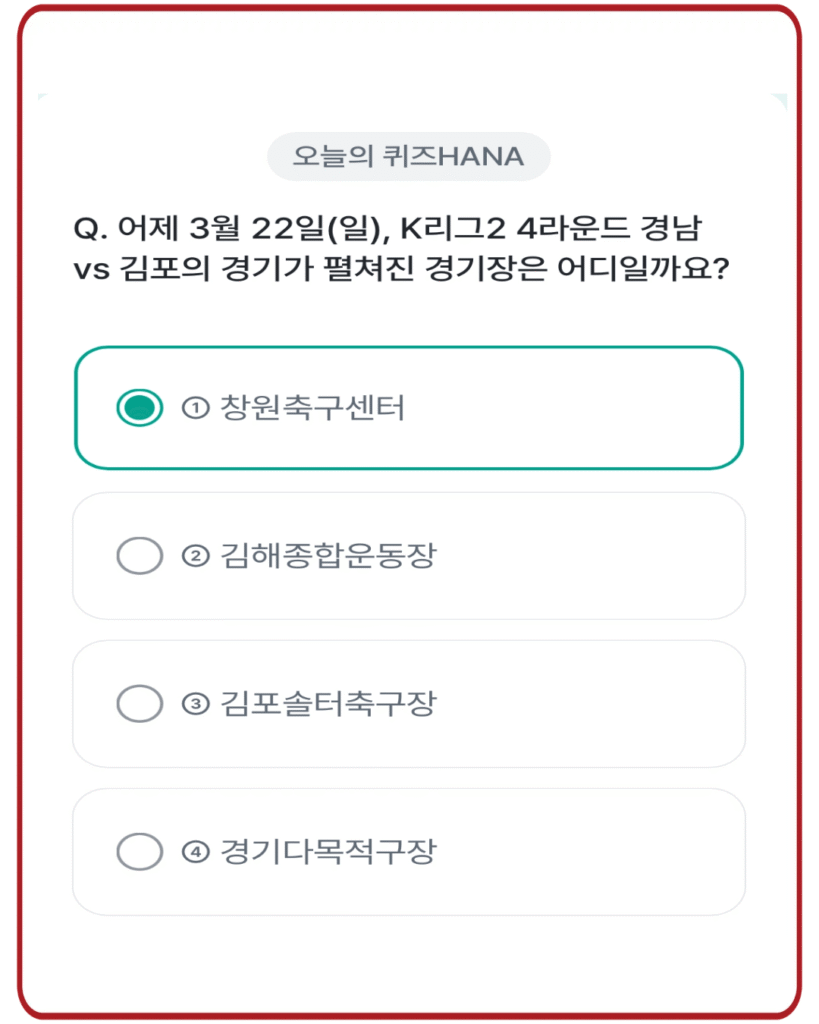This screenshot has height=1024, width=819.
Task: Click the circled number ③ icon
Action: click(x=195, y=704)
